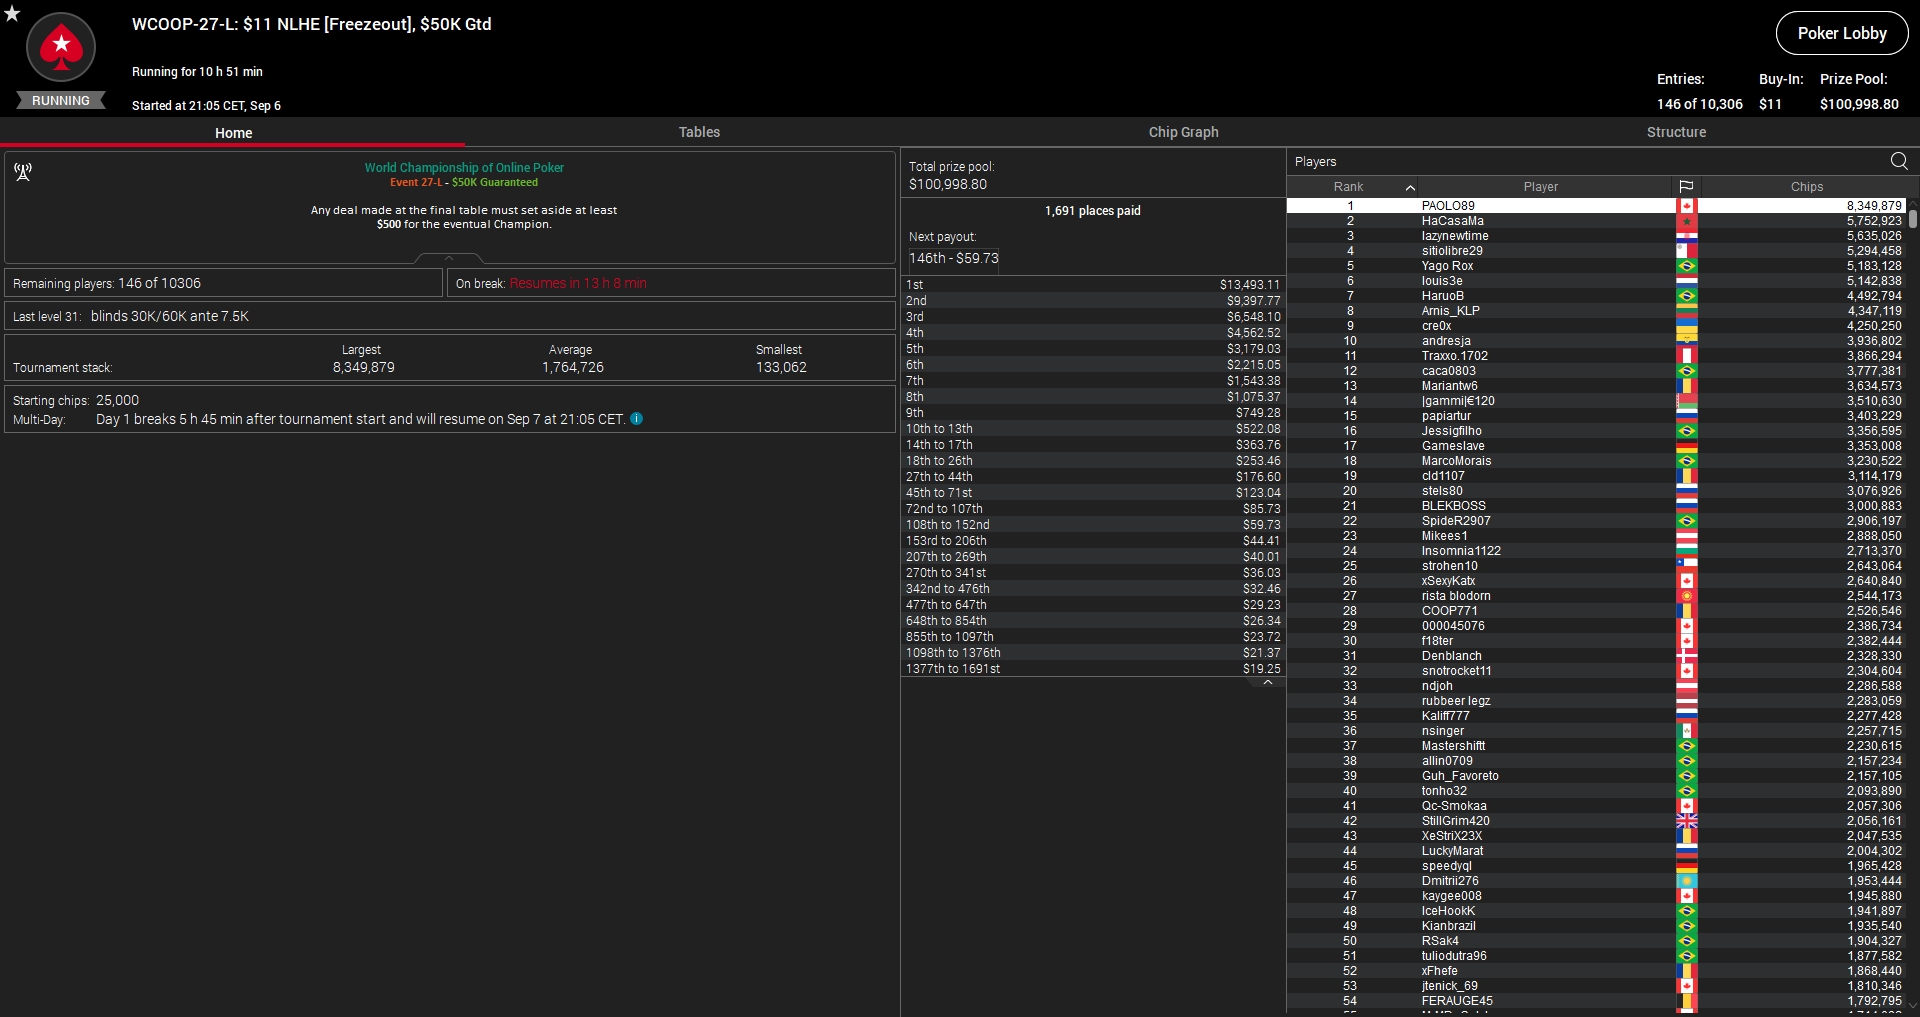Image resolution: width=1920 pixels, height=1017 pixels.
Task: Click the flag icon next to Yago Rox
Action: (1687, 266)
